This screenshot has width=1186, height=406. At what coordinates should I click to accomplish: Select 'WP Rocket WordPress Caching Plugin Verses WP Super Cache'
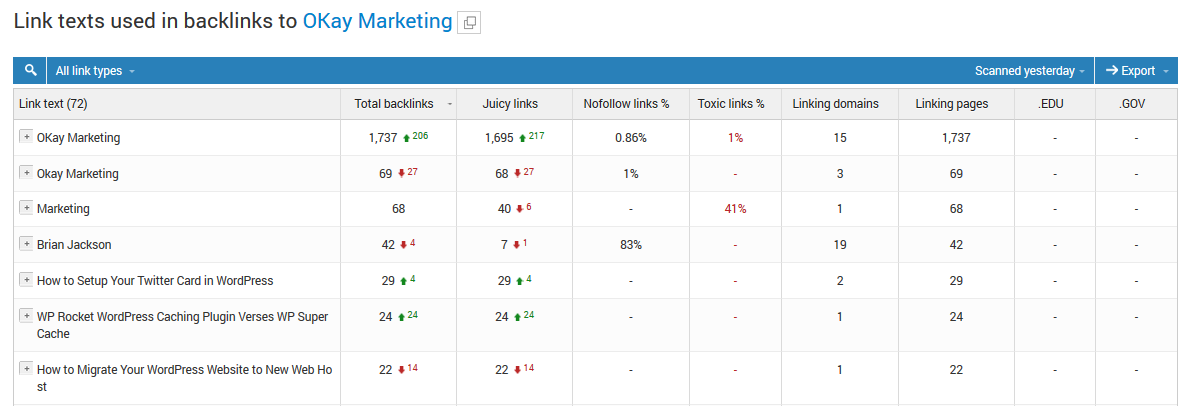pos(182,324)
